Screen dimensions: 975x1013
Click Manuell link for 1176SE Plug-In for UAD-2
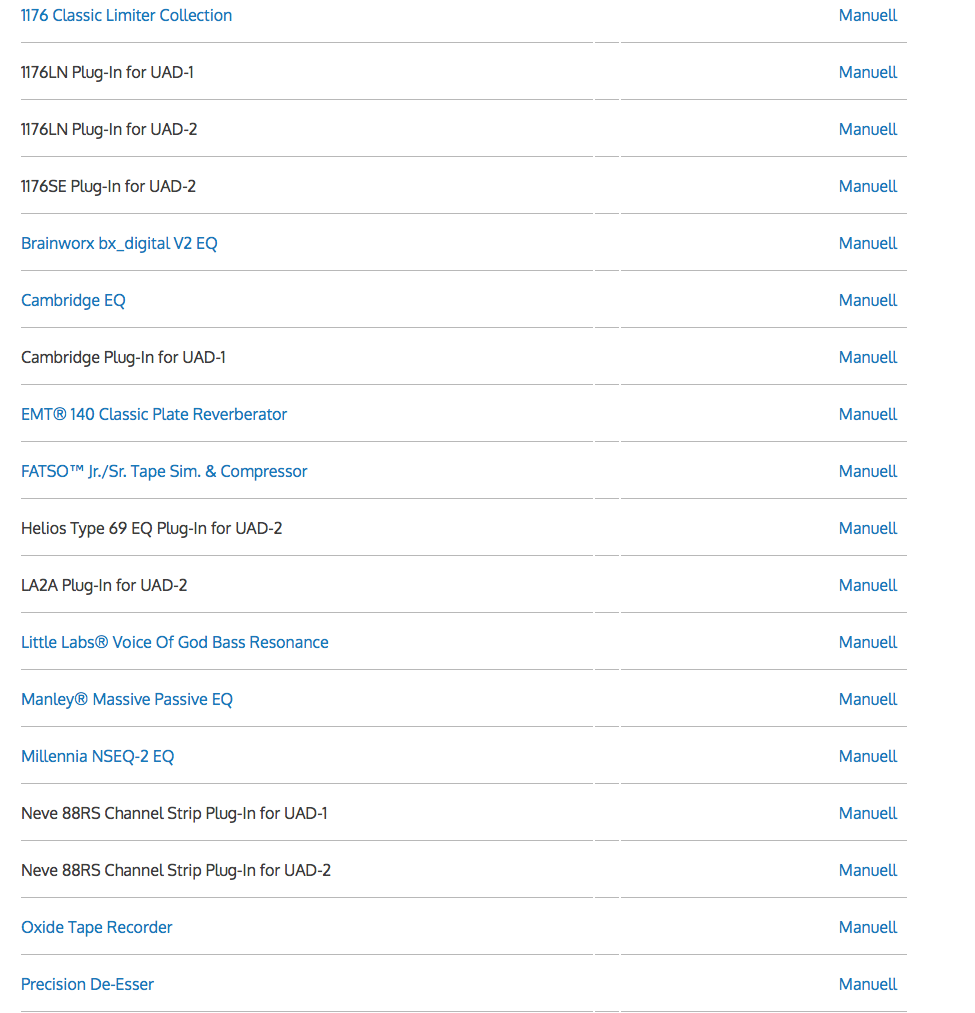coord(867,186)
